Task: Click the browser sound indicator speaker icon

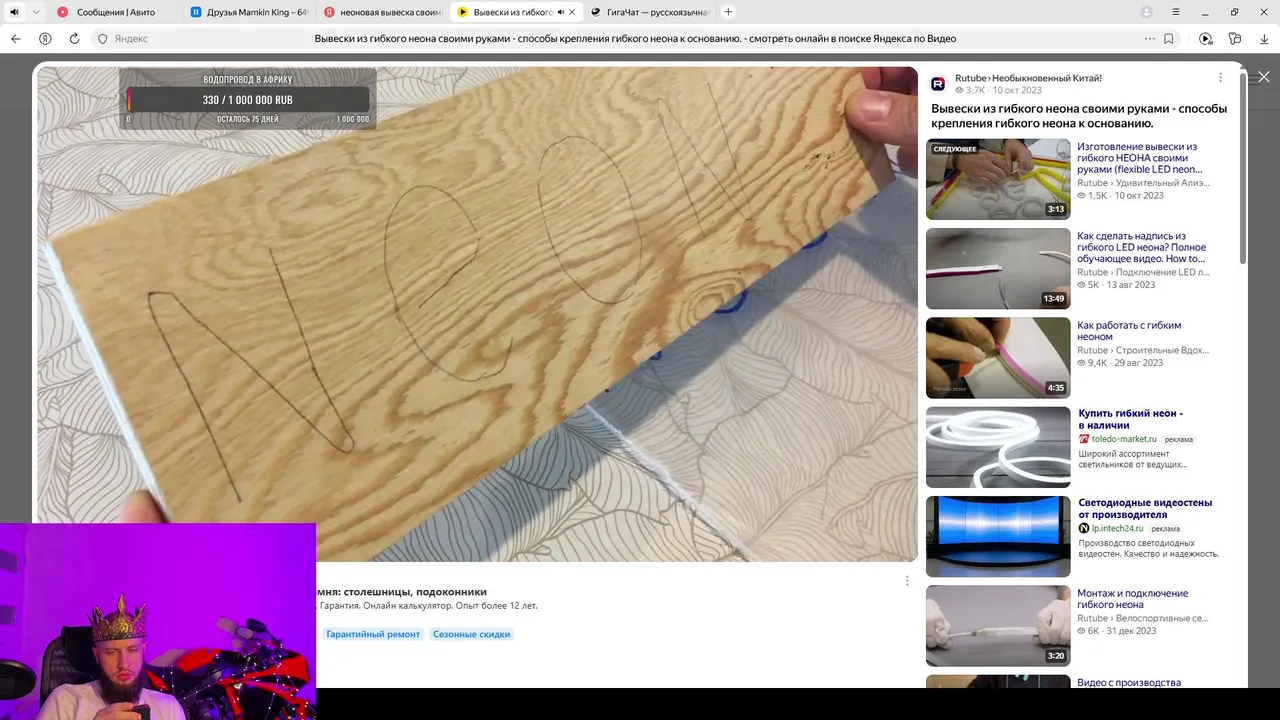Action: (x=14, y=12)
